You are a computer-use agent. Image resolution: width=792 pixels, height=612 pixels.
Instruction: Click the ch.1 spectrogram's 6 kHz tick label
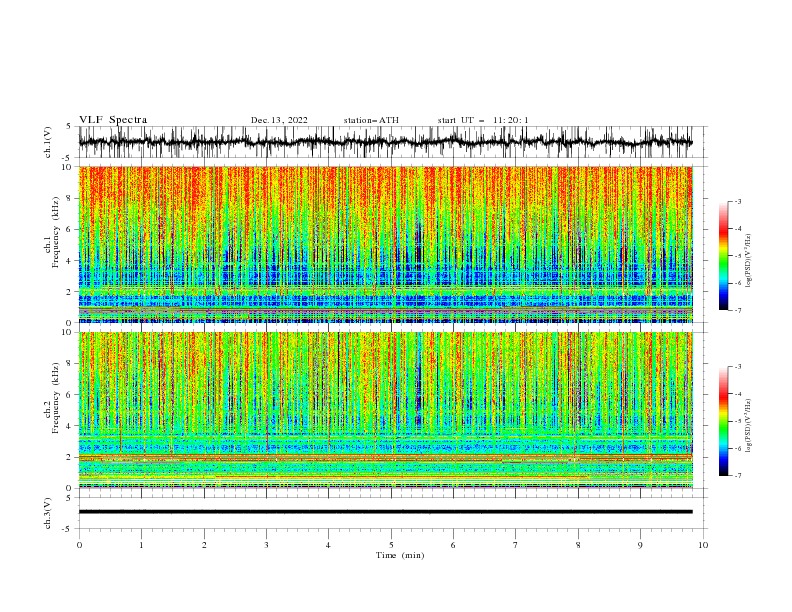(x=70, y=229)
